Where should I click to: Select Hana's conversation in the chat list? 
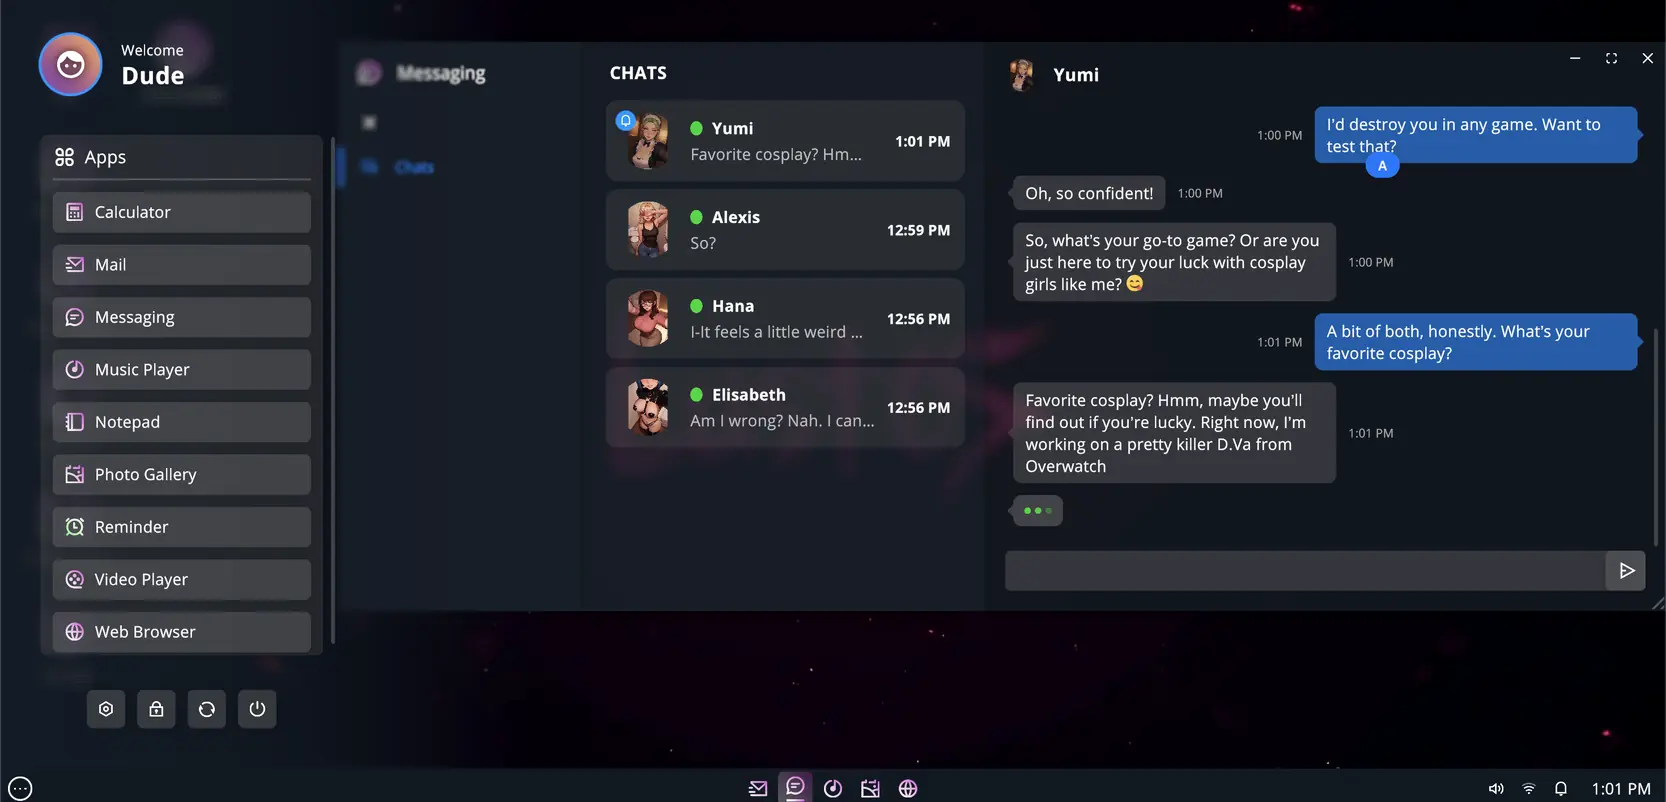click(x=785, y=319)
